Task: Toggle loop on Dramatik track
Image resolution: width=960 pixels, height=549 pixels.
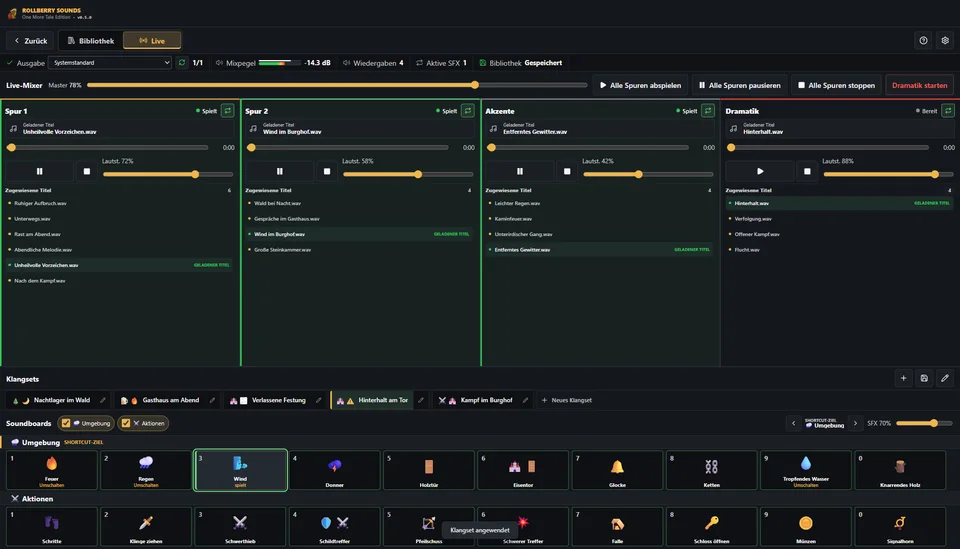Action: 948,111
